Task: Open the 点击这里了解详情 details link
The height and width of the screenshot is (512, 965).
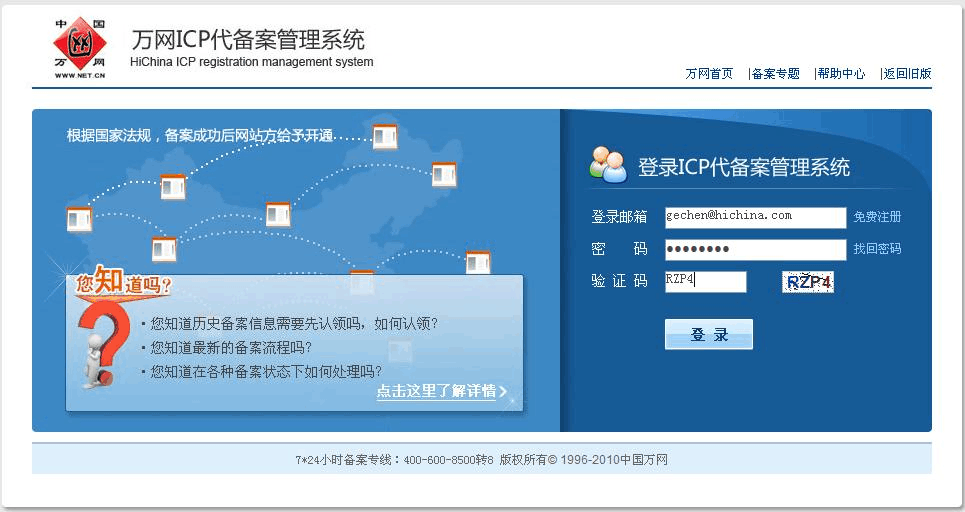Action: click(436, 392)
